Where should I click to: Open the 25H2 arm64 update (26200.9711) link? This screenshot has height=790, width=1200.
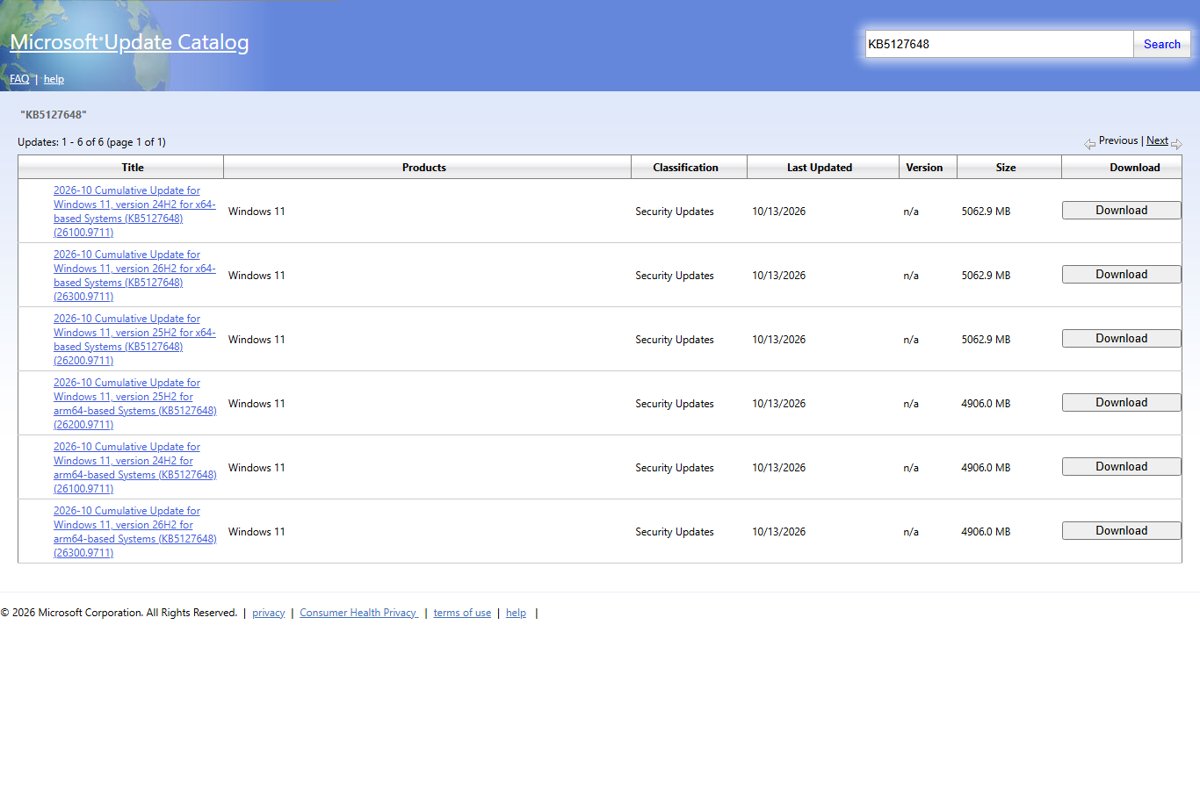(x=135, y=403)
